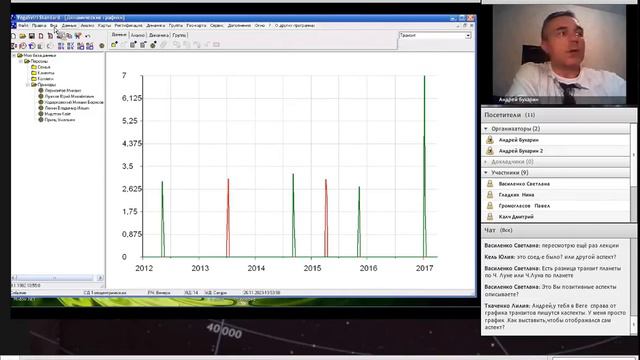Switch to the Динамика tab above chart
The width and height of the screenshot is (640, 360).
pyautogui.click(x=158, y=35)
